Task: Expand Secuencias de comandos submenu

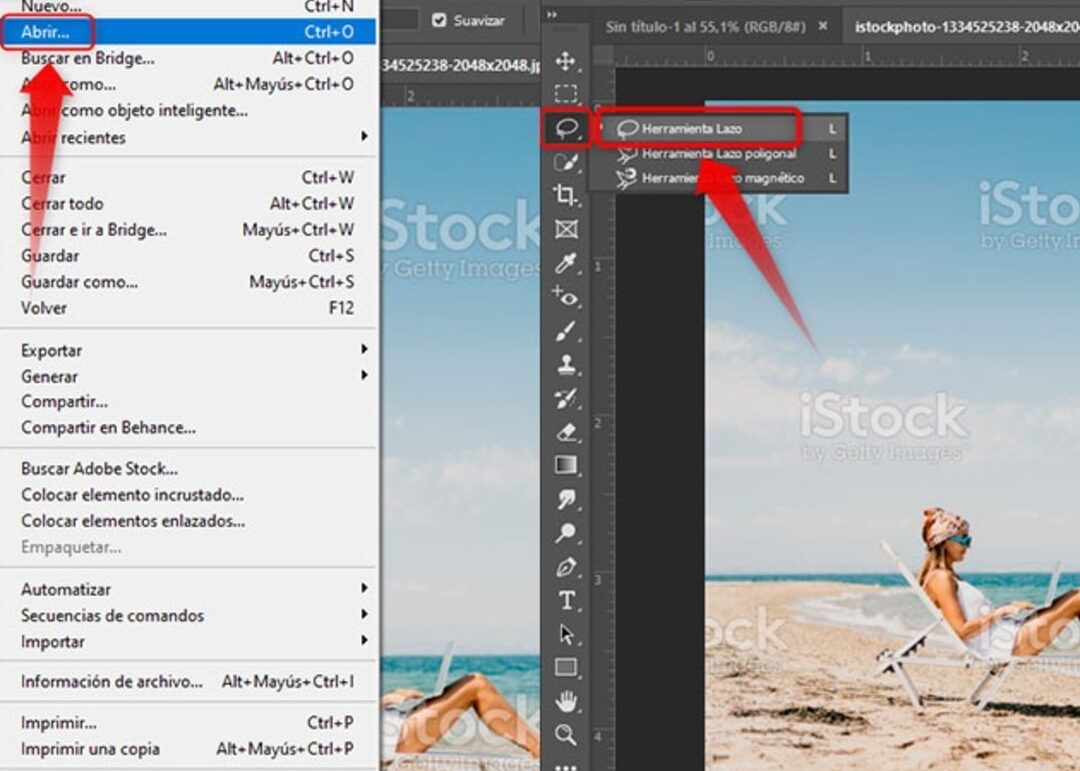Action: [188, 616]
